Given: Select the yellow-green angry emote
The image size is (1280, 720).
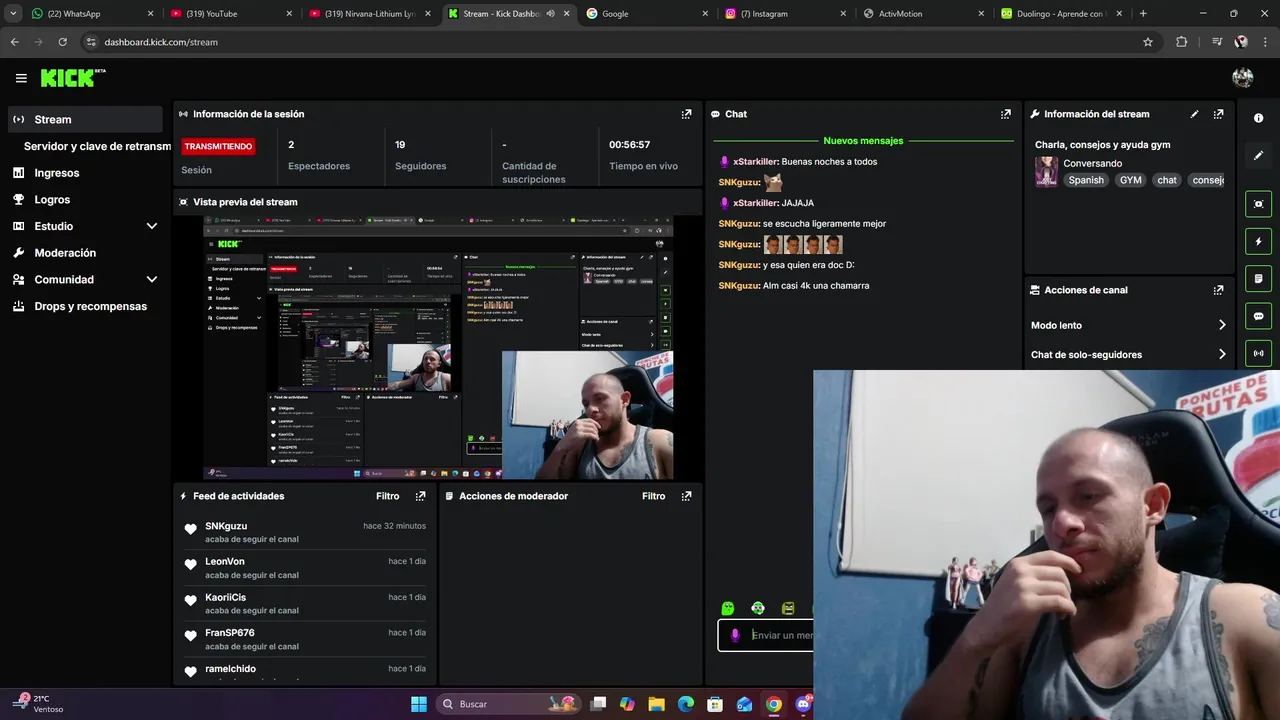Looking at the screenshot, I should [788, 608].
